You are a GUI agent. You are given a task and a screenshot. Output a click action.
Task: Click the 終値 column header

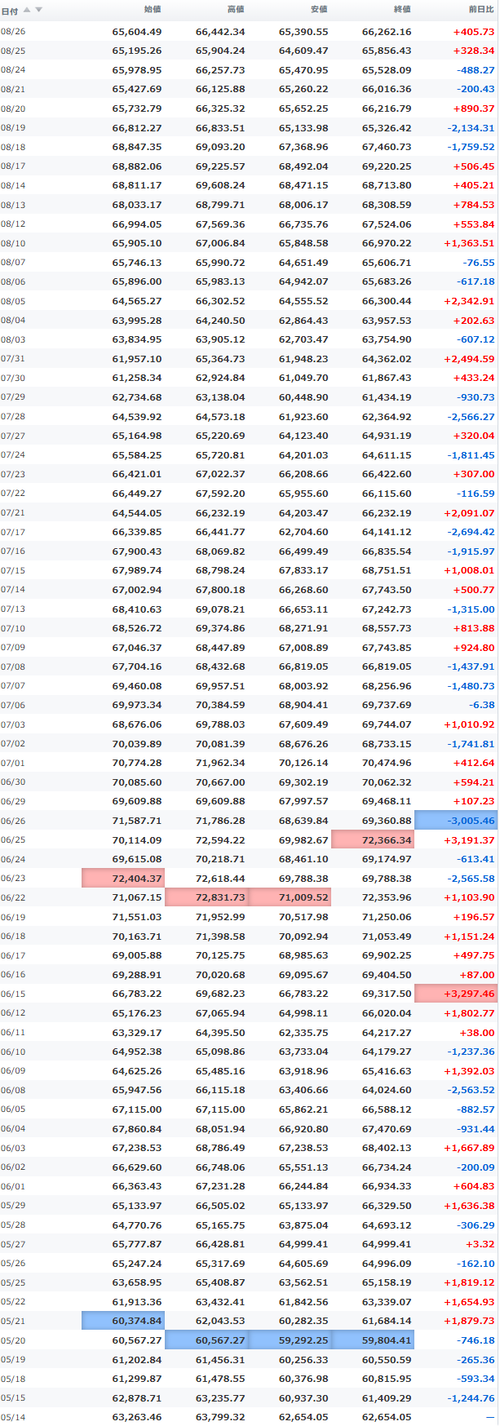401,10
